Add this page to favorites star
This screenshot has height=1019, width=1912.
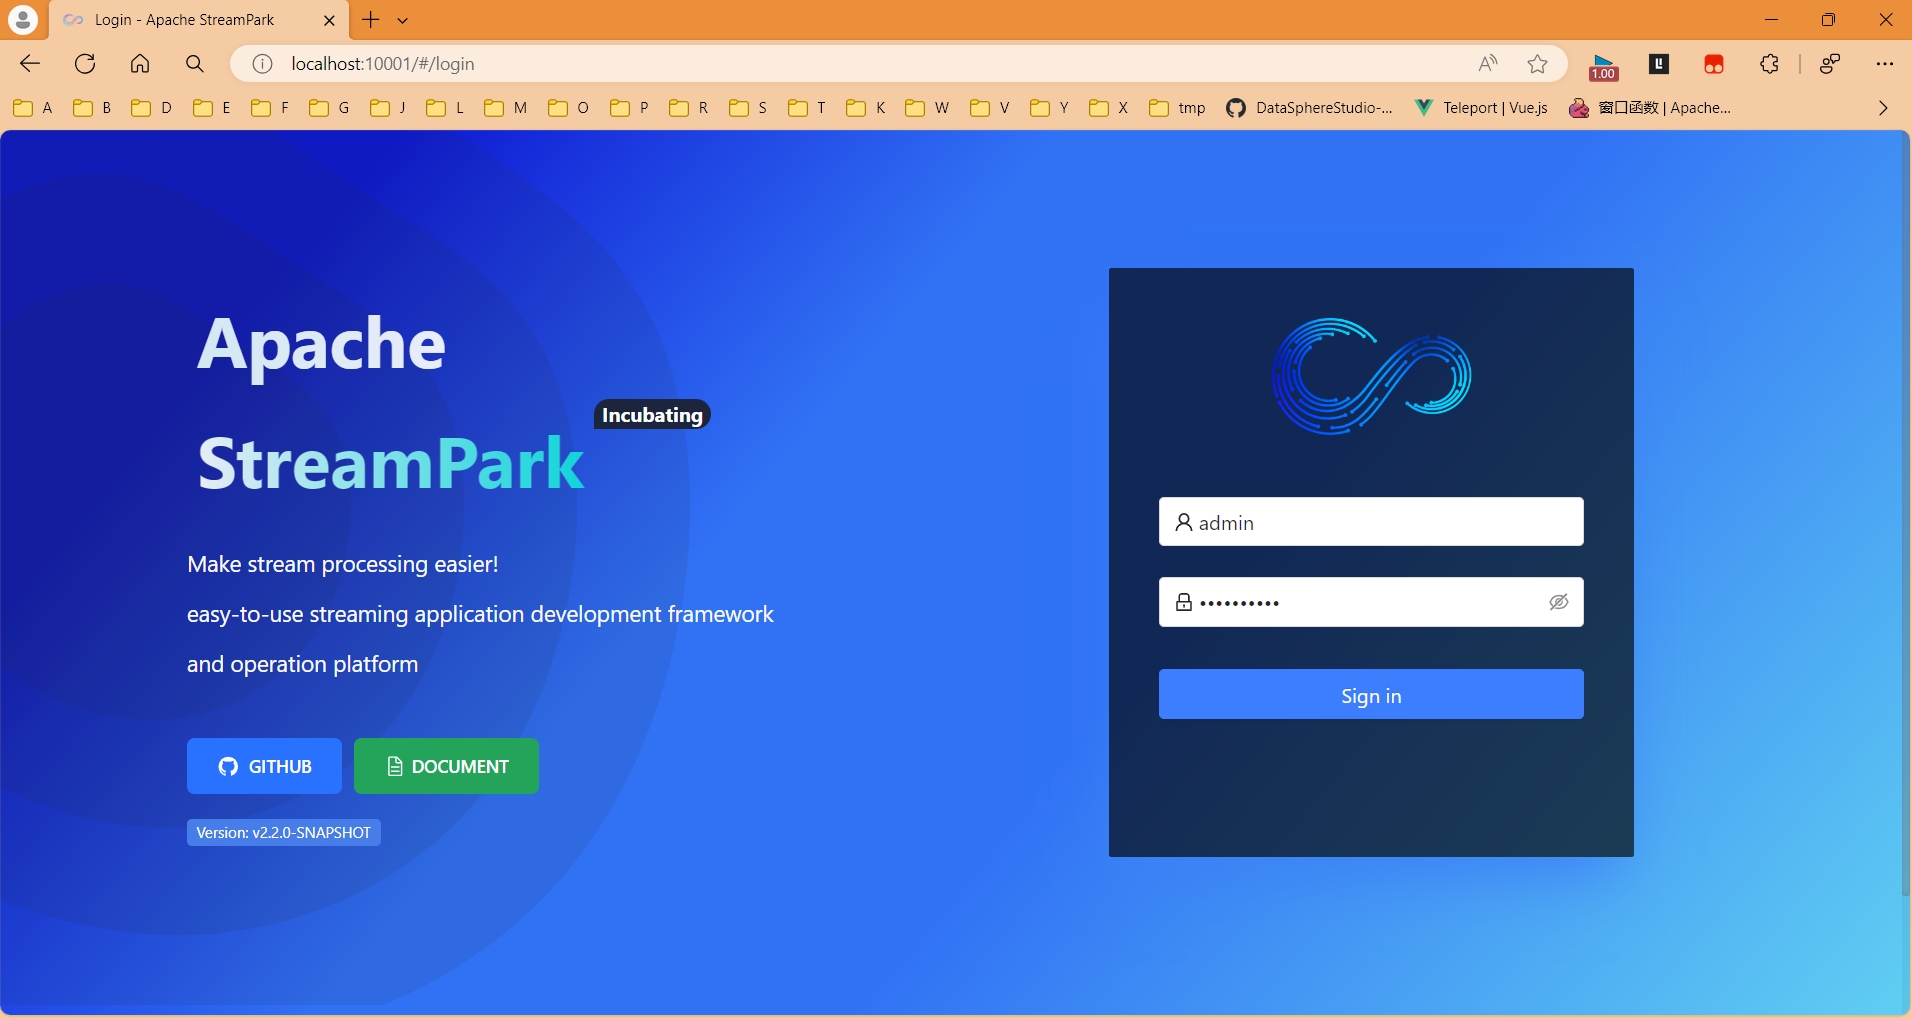(1538, 64)
